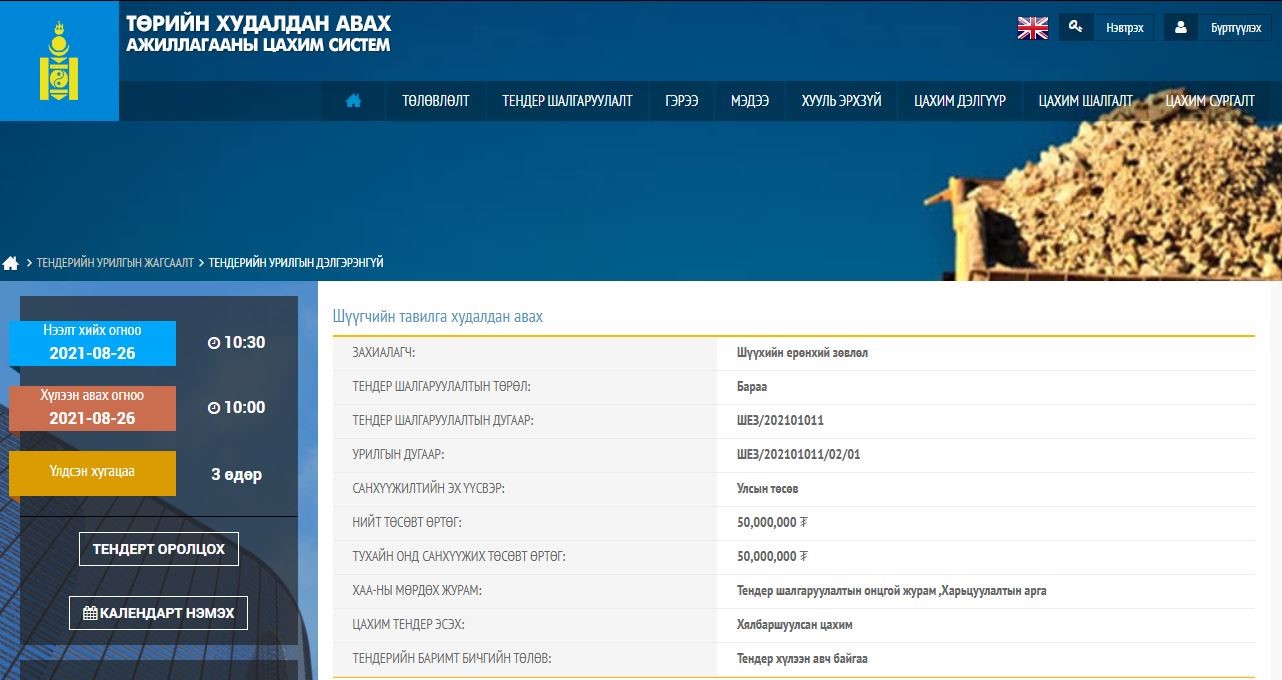Click the breadcrumb home icon
Image resolution: width=1282 pixels, height=680 pixels.
tap(11, 263)
